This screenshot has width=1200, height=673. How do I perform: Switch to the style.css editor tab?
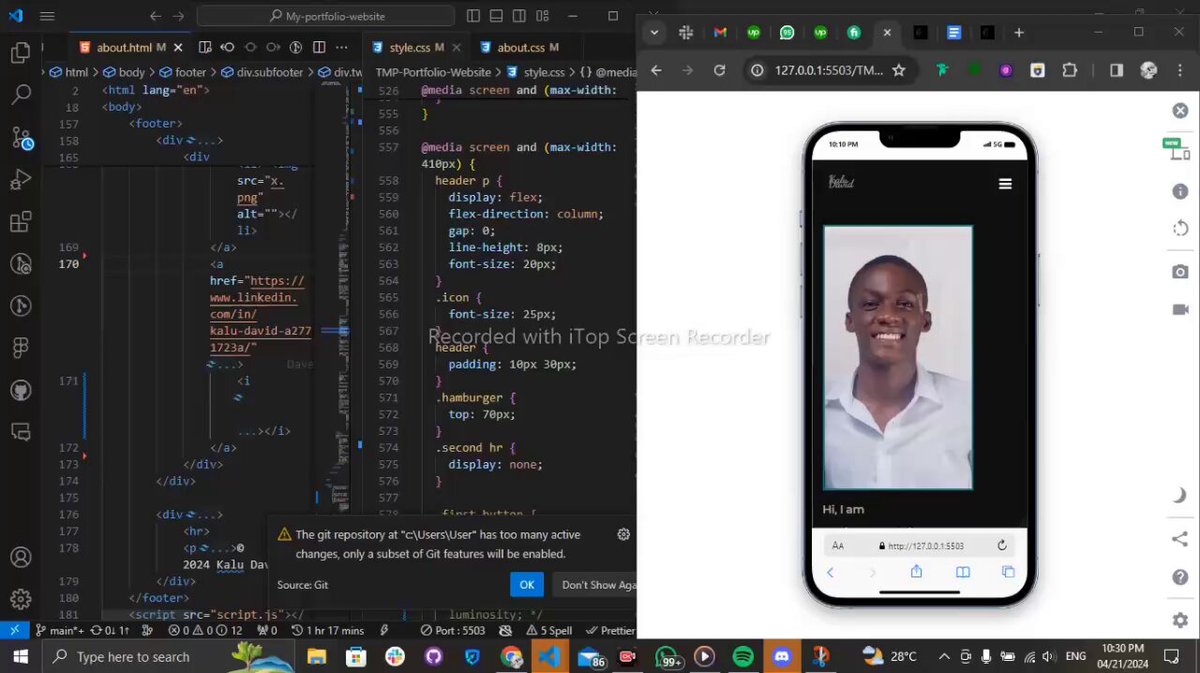tap(410, 47)
